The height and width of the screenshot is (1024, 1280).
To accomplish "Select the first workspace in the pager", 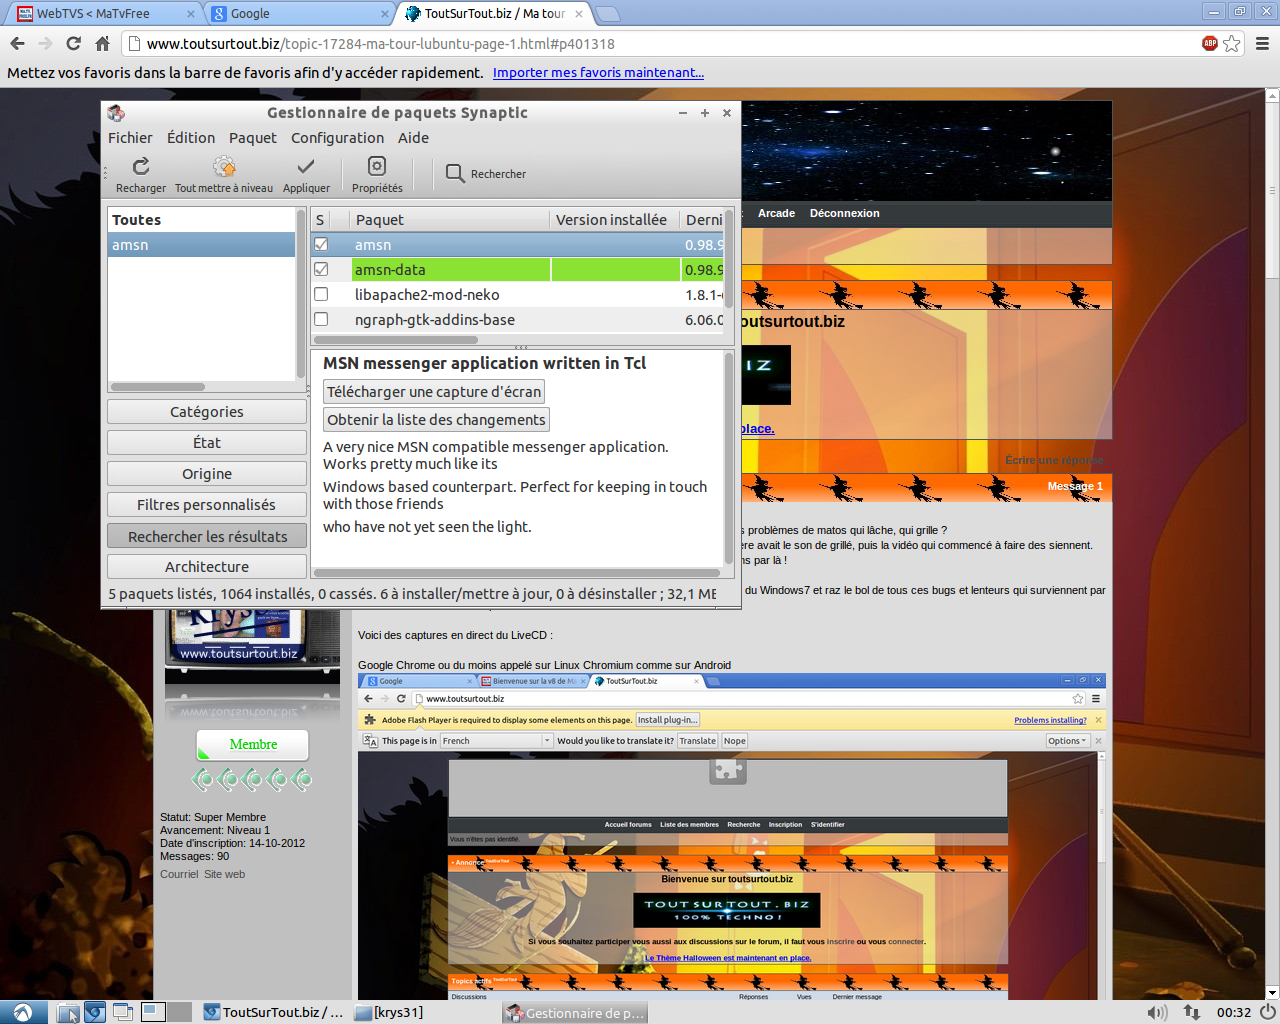I will click(153, 1012).
